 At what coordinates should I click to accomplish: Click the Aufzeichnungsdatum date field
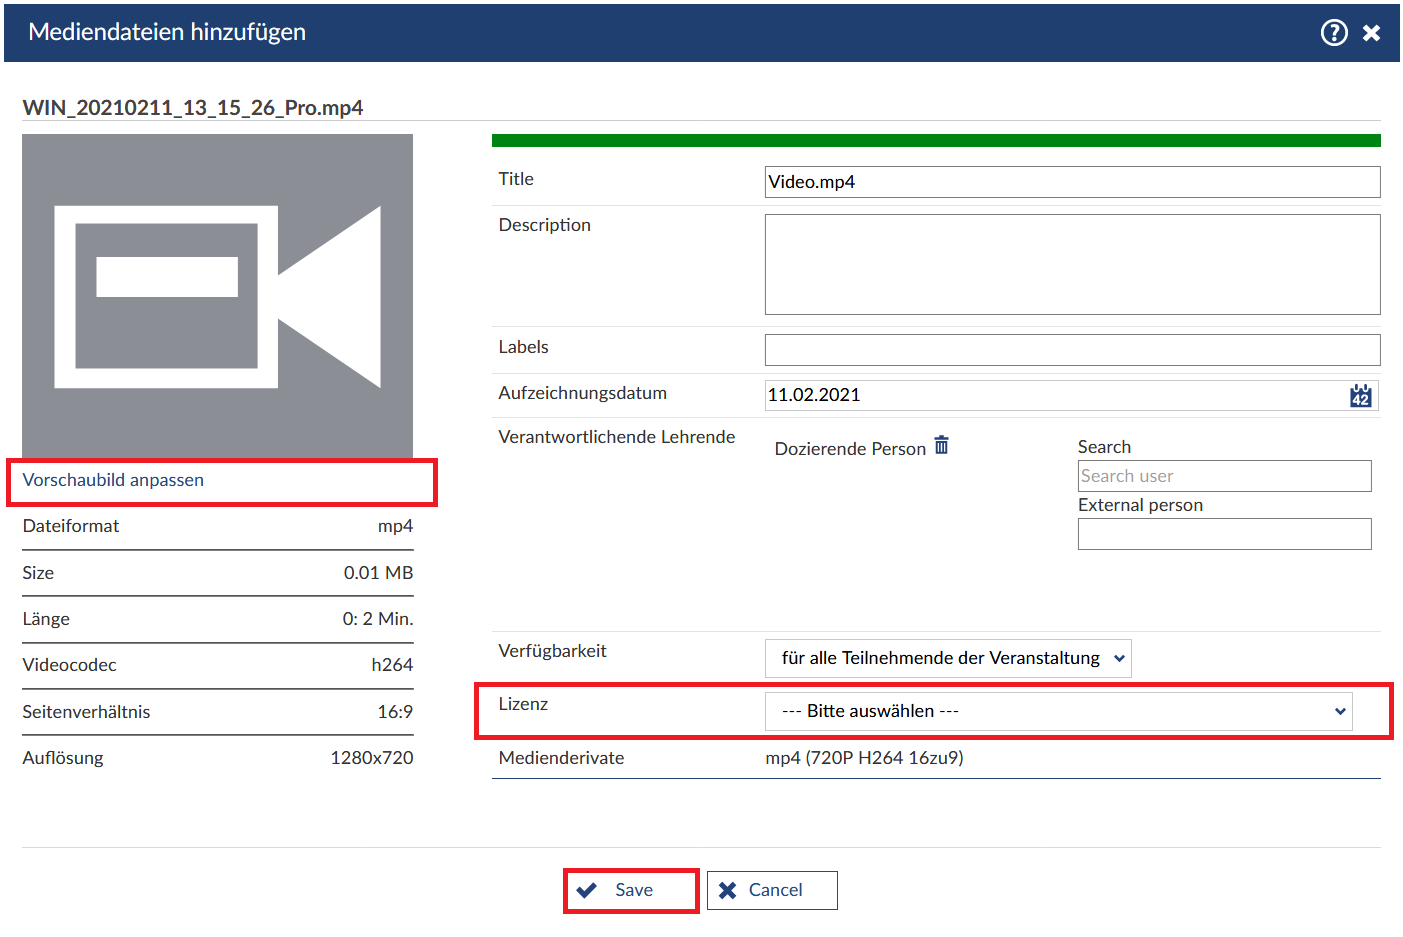click(x=1050, y=395)
